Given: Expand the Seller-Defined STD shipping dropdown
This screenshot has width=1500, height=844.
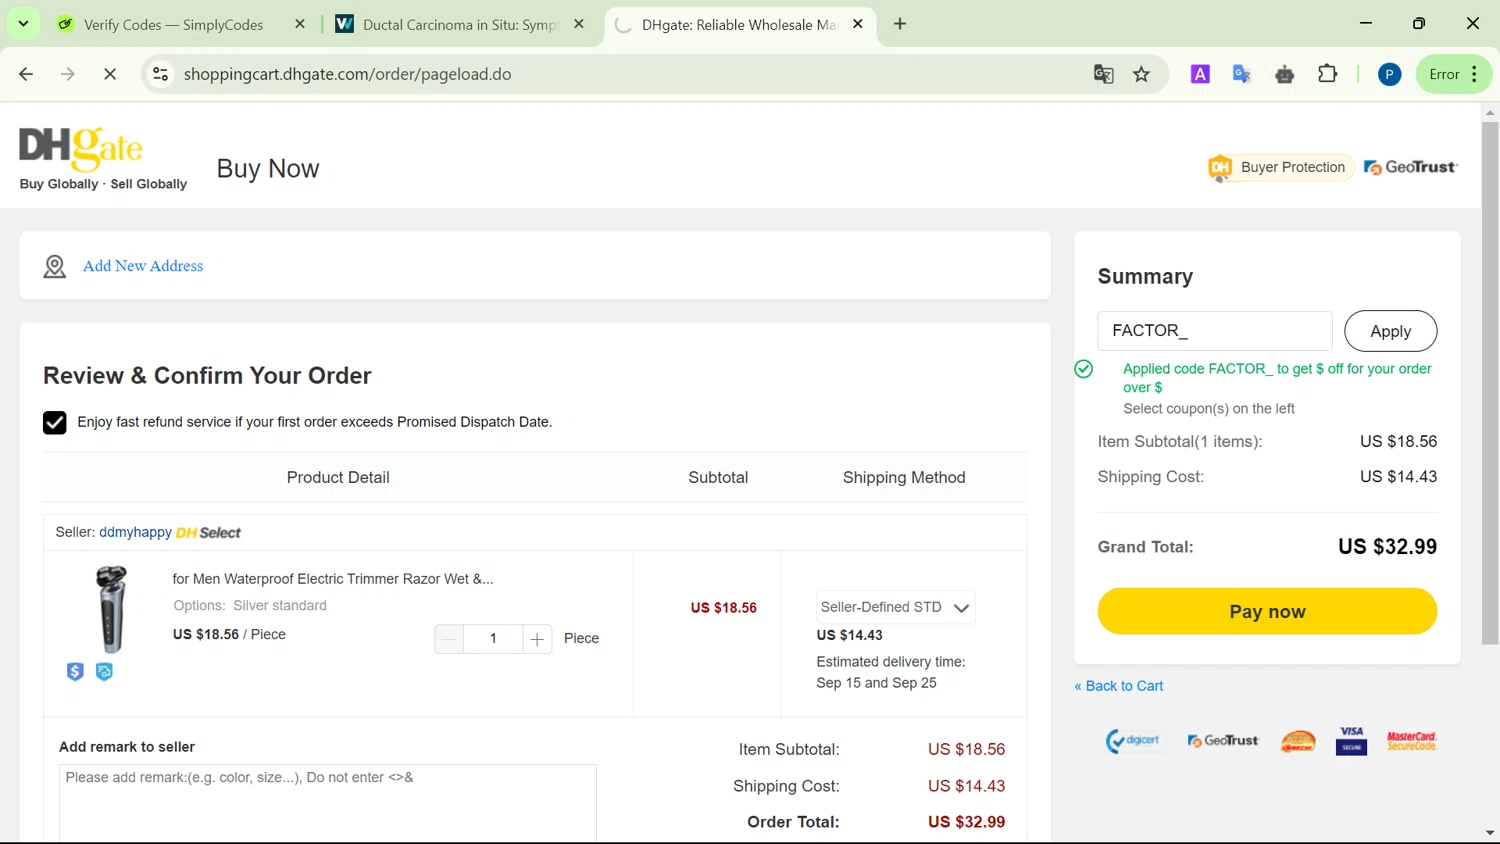Looking at the screenshot, I should click(895, 607).
